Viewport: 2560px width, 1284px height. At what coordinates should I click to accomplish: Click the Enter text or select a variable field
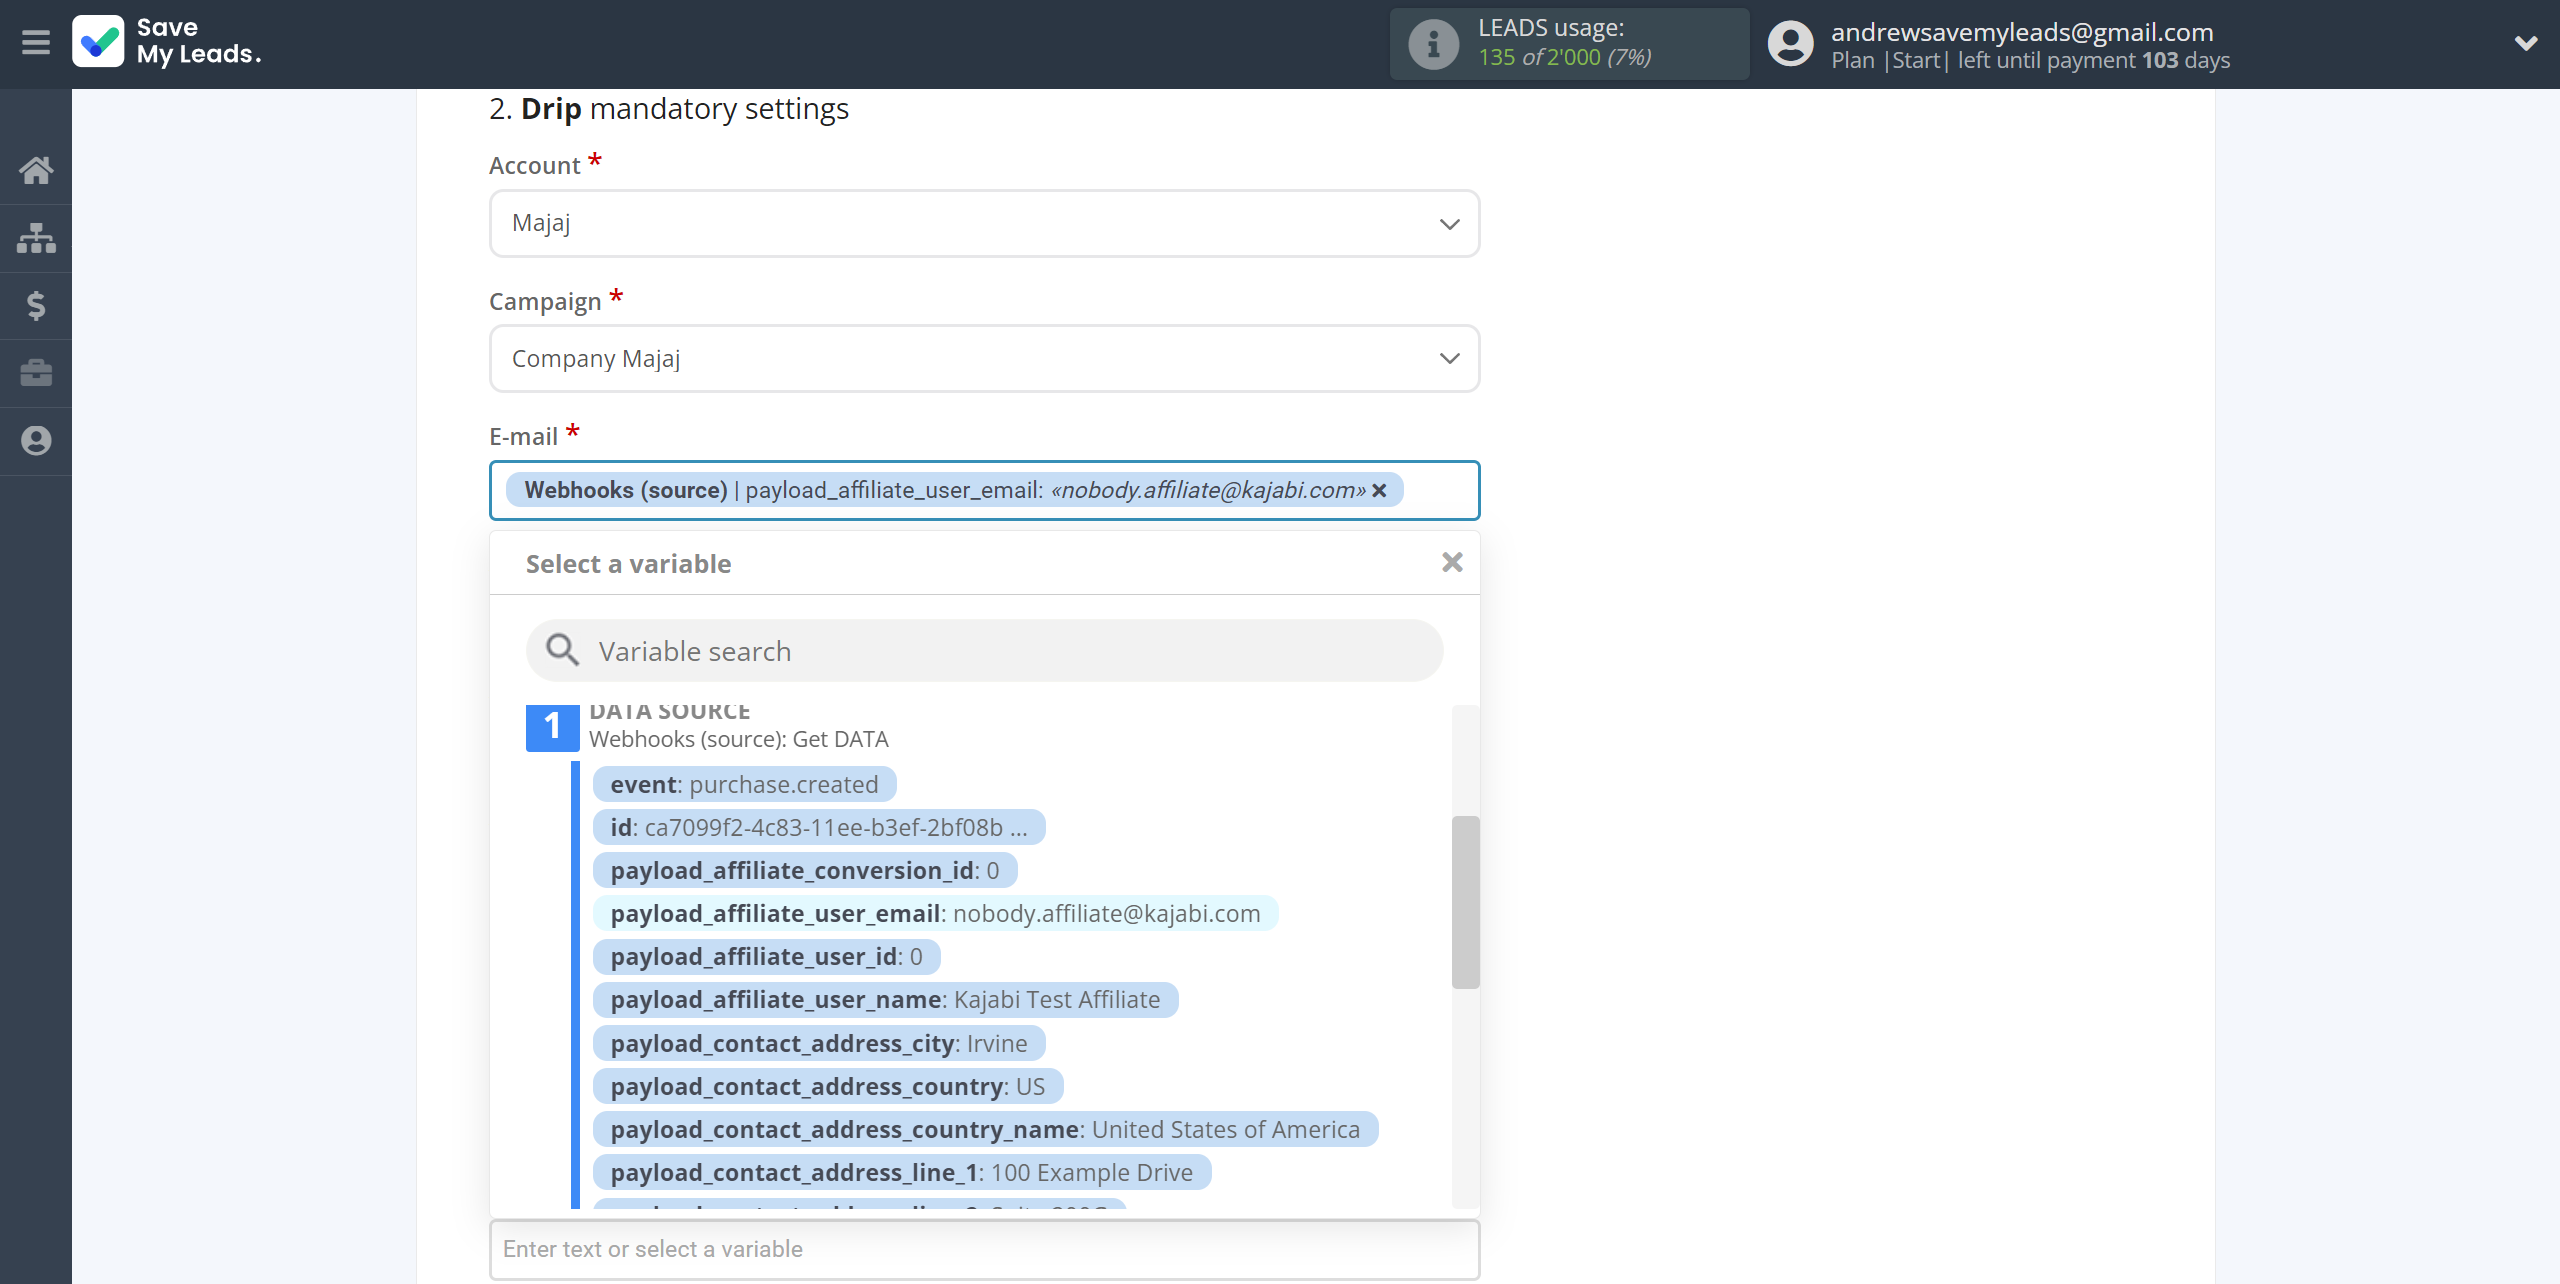pyautogui.click(x=984, y=1249)
